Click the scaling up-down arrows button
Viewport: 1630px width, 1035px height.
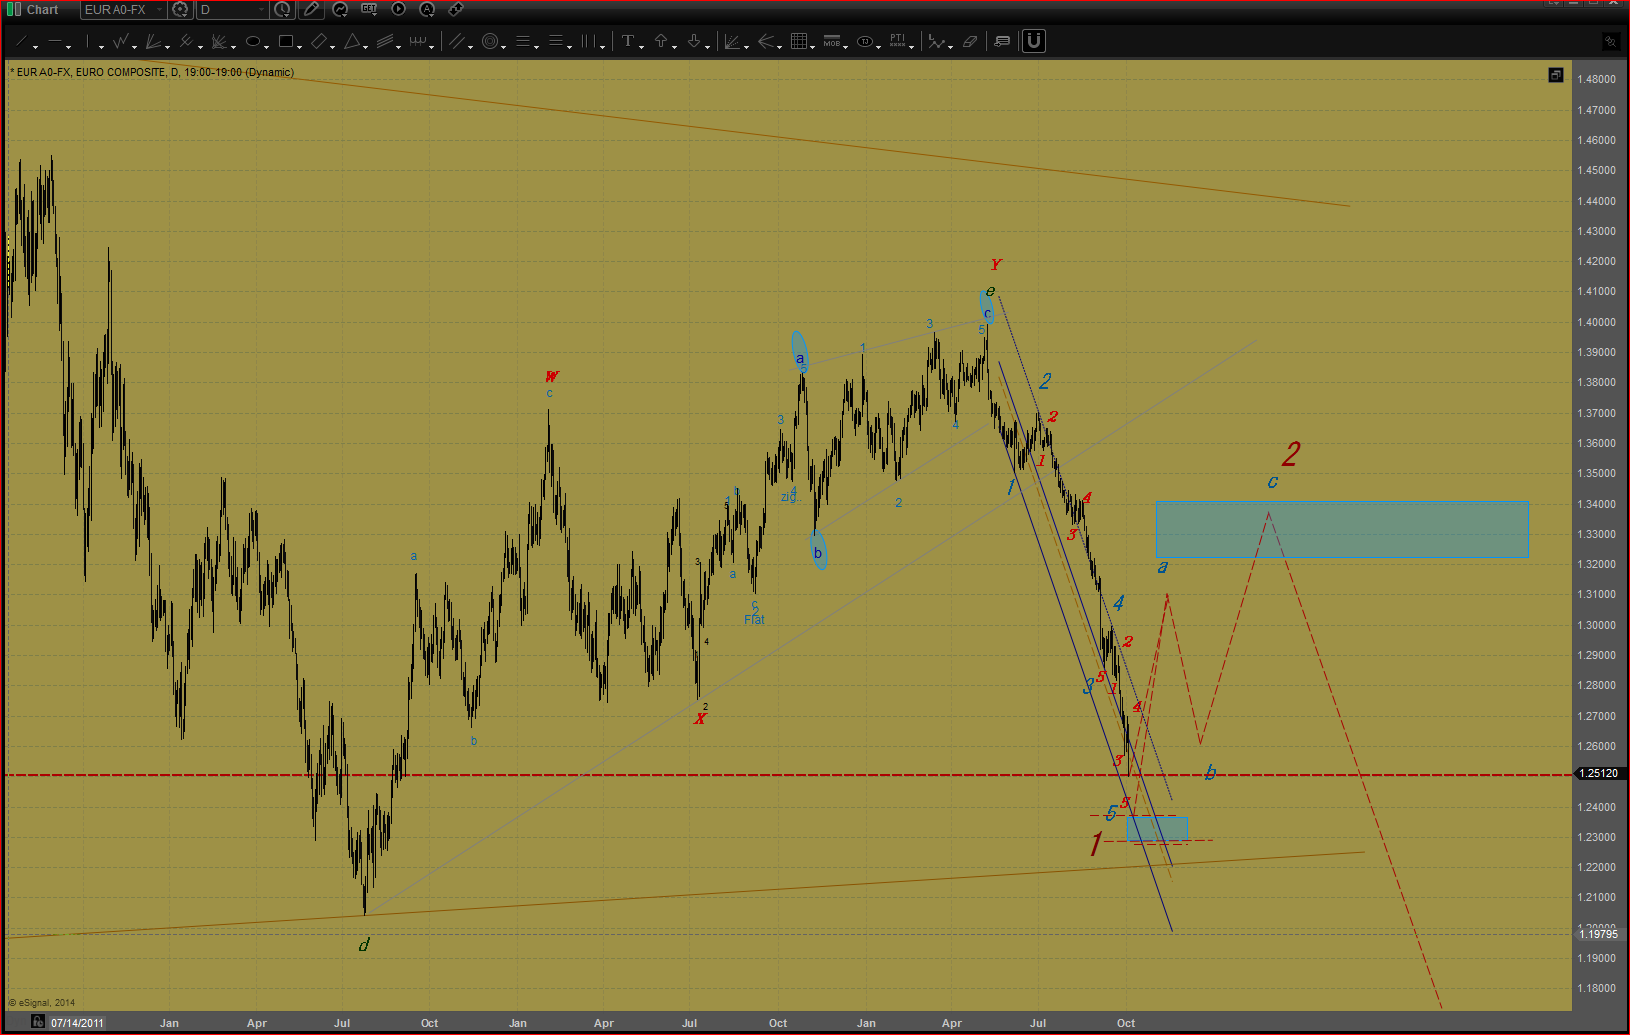[x=456, y=9]
